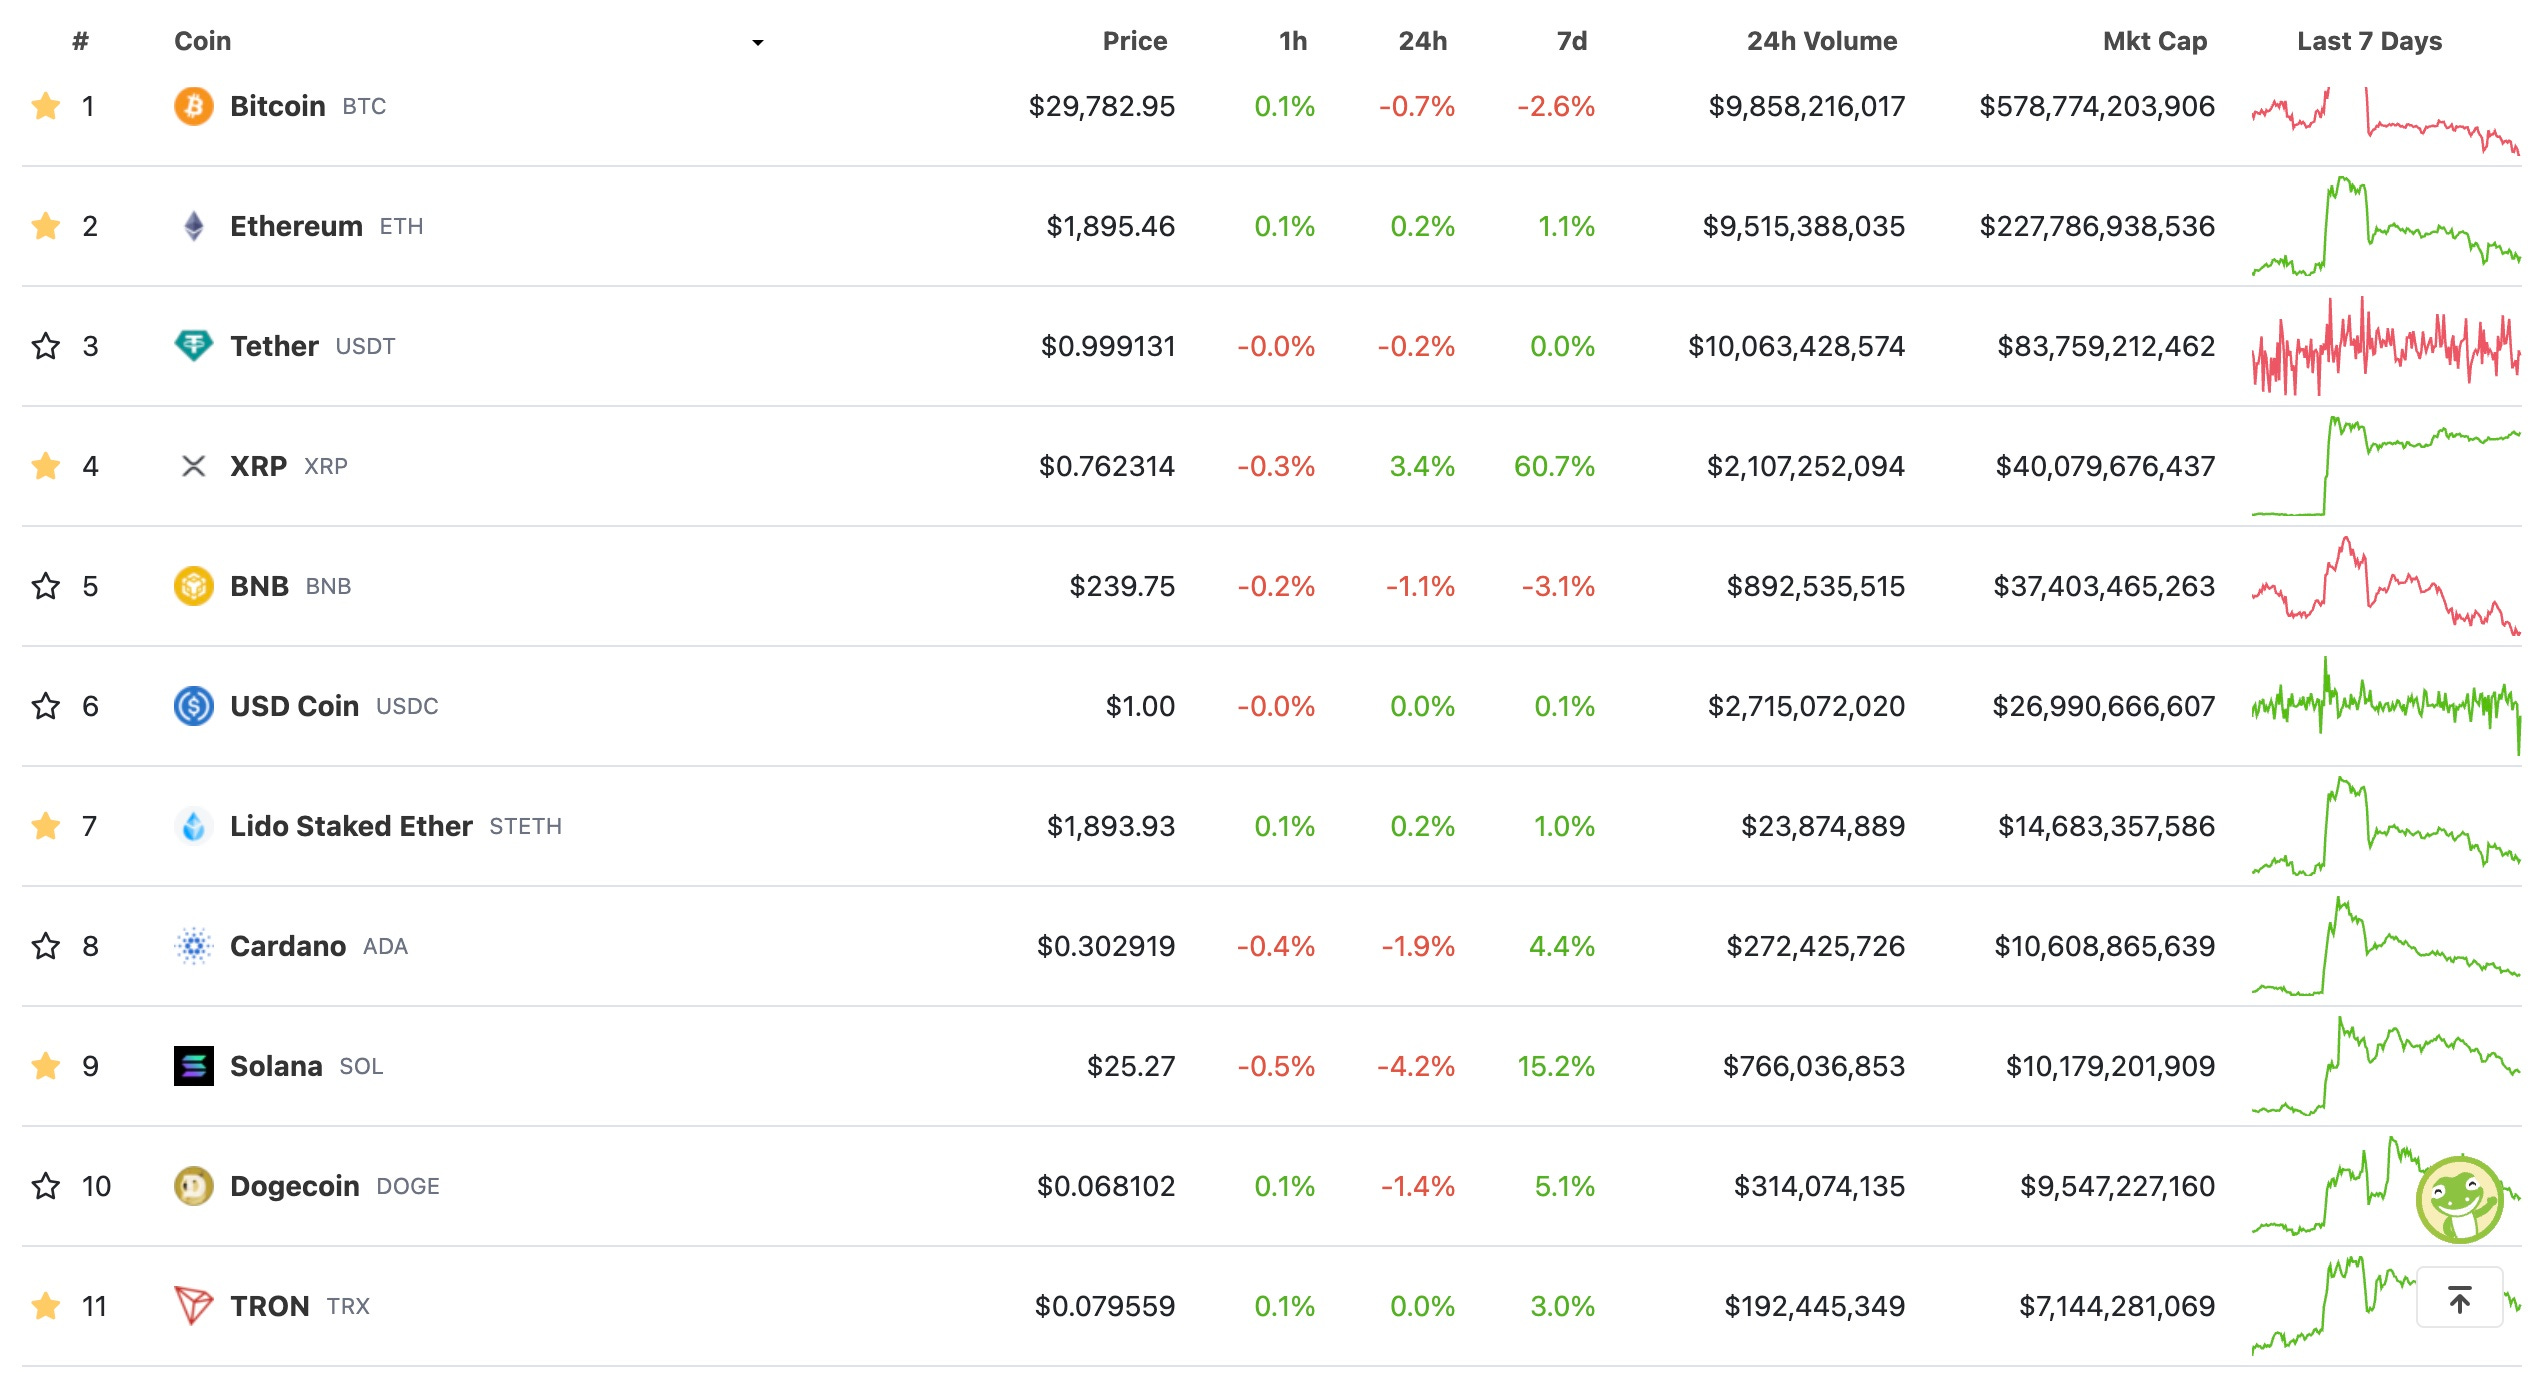
Task: Click Ethereum's 7-day sparkline chart
Action: 2386,226
